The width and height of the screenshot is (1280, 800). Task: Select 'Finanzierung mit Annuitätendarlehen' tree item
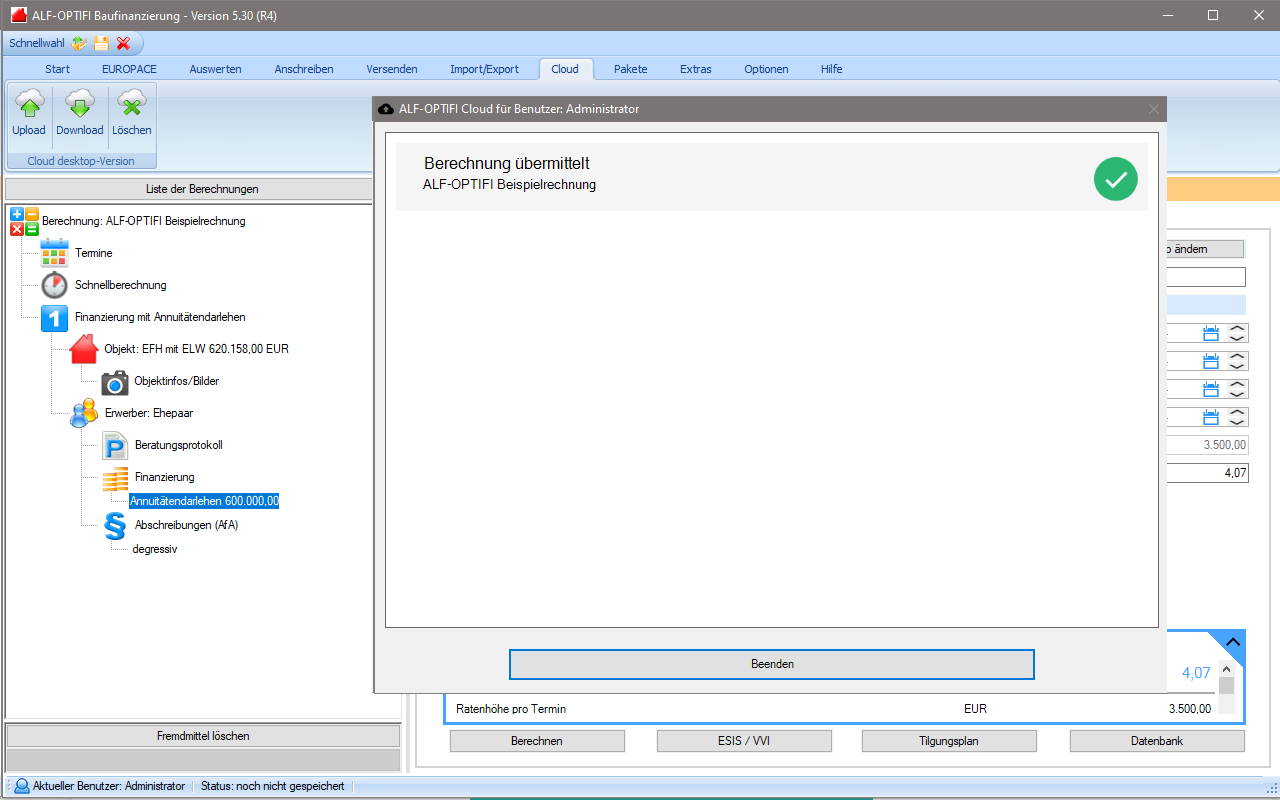pyautogui.click(x=160, y=317)
